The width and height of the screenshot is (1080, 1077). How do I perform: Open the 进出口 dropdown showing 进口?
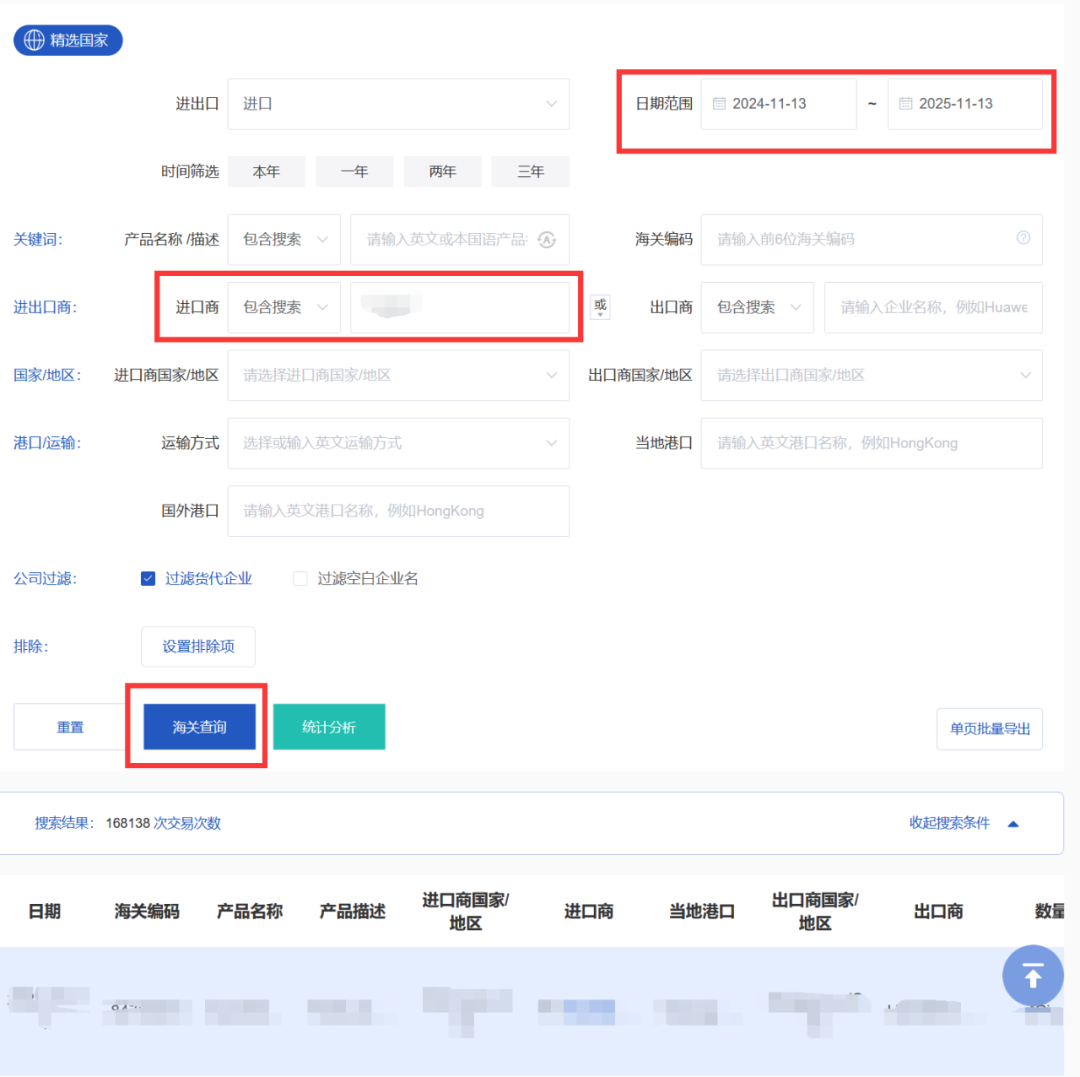tap(398, 104)
